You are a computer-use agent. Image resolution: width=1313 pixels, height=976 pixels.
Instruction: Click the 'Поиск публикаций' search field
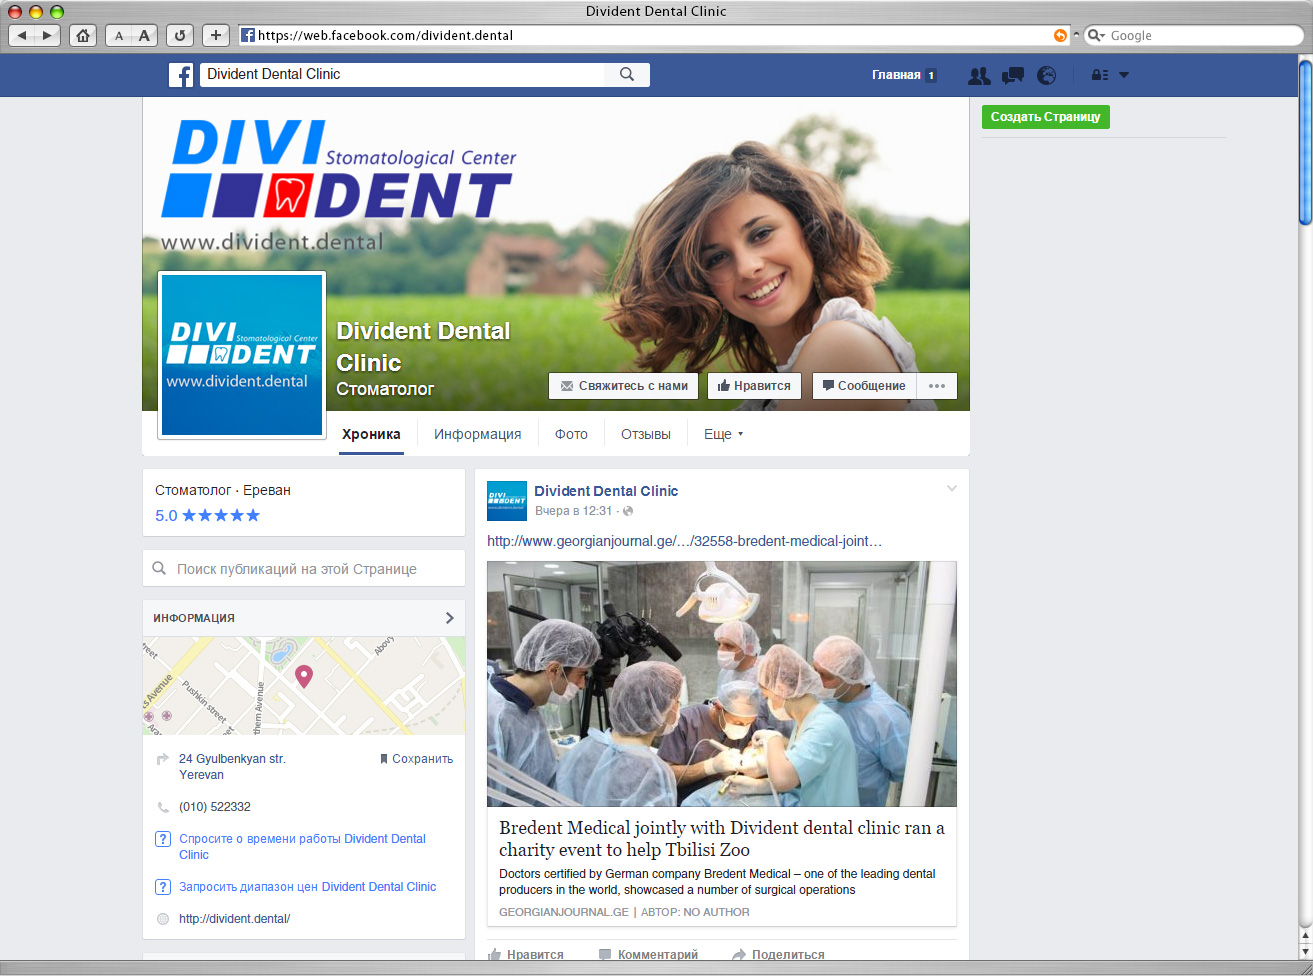304,569
